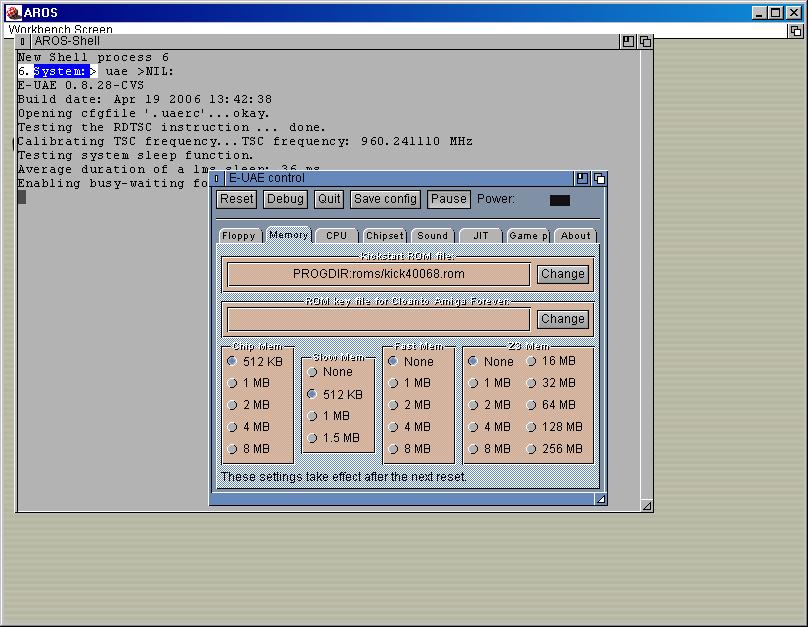Click the Reset button

pos(237,199)
